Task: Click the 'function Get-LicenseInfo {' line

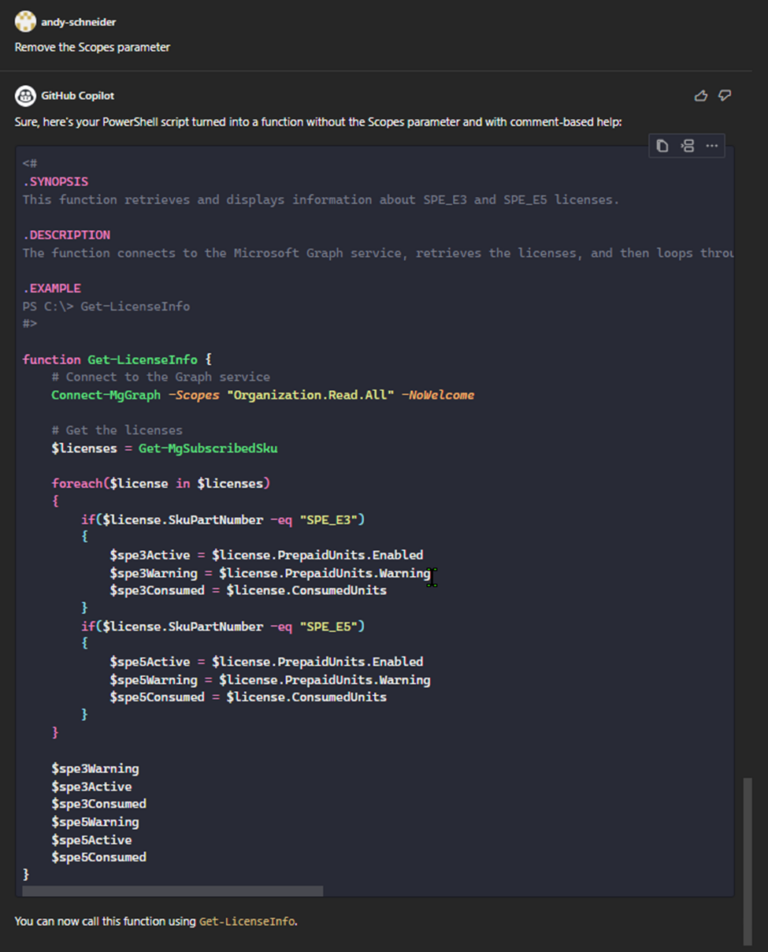Action: (117, 359)
